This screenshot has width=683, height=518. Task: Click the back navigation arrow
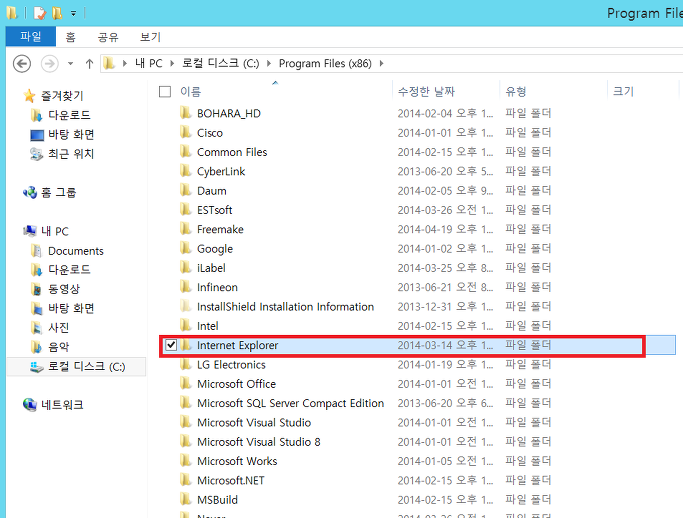[x=22, y=64]
